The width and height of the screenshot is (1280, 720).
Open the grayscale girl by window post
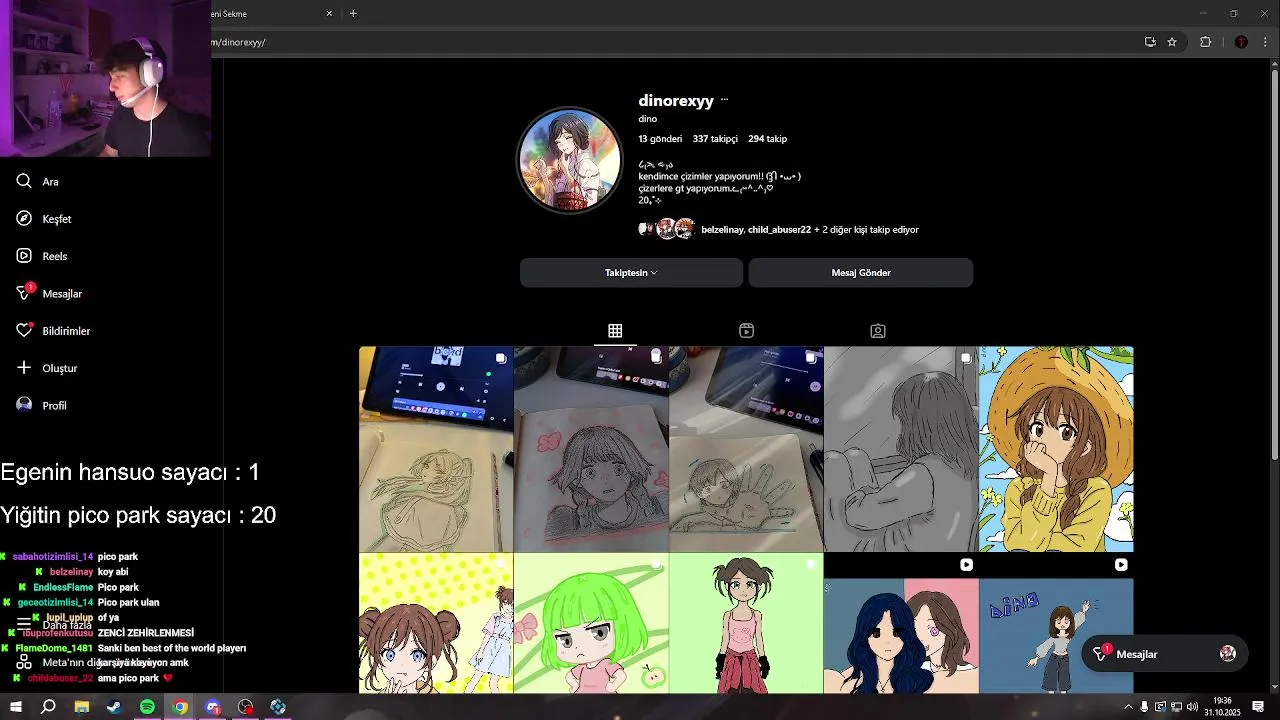[x=901, y=449]
